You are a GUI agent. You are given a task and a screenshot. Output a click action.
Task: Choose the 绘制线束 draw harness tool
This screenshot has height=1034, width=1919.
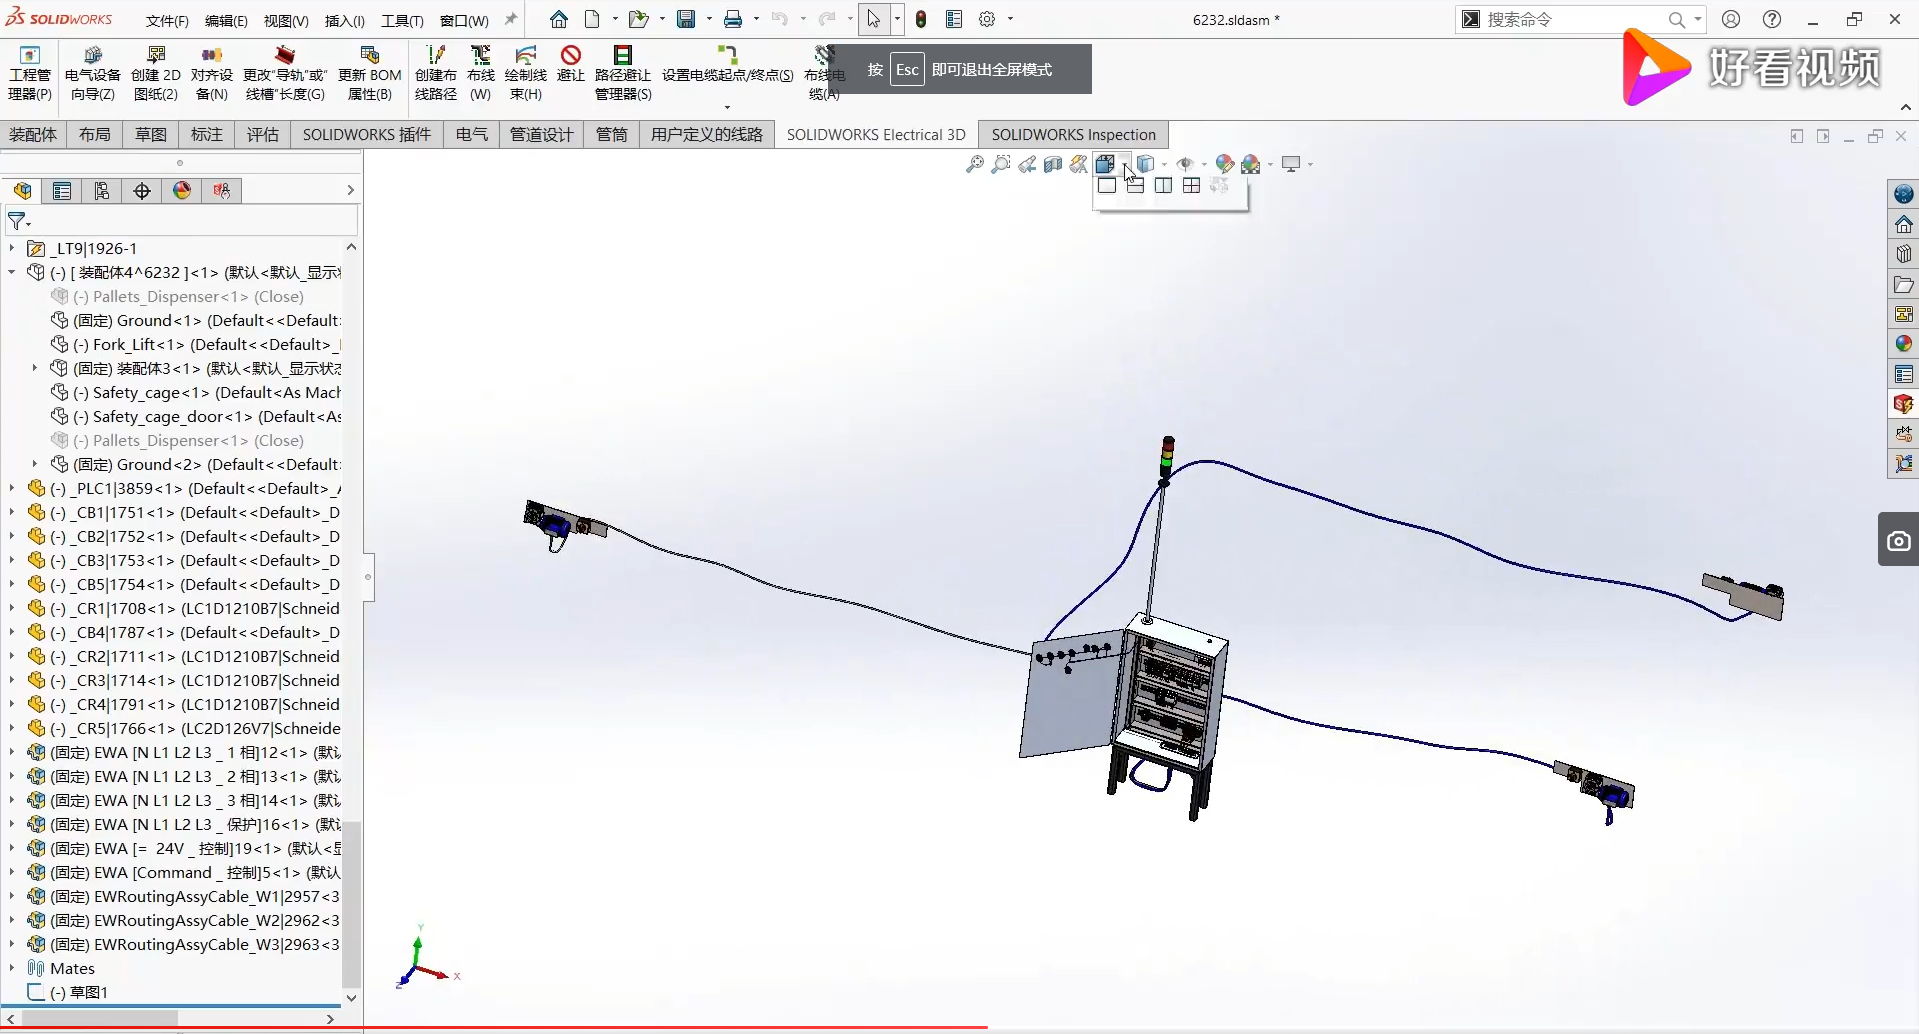526,73
